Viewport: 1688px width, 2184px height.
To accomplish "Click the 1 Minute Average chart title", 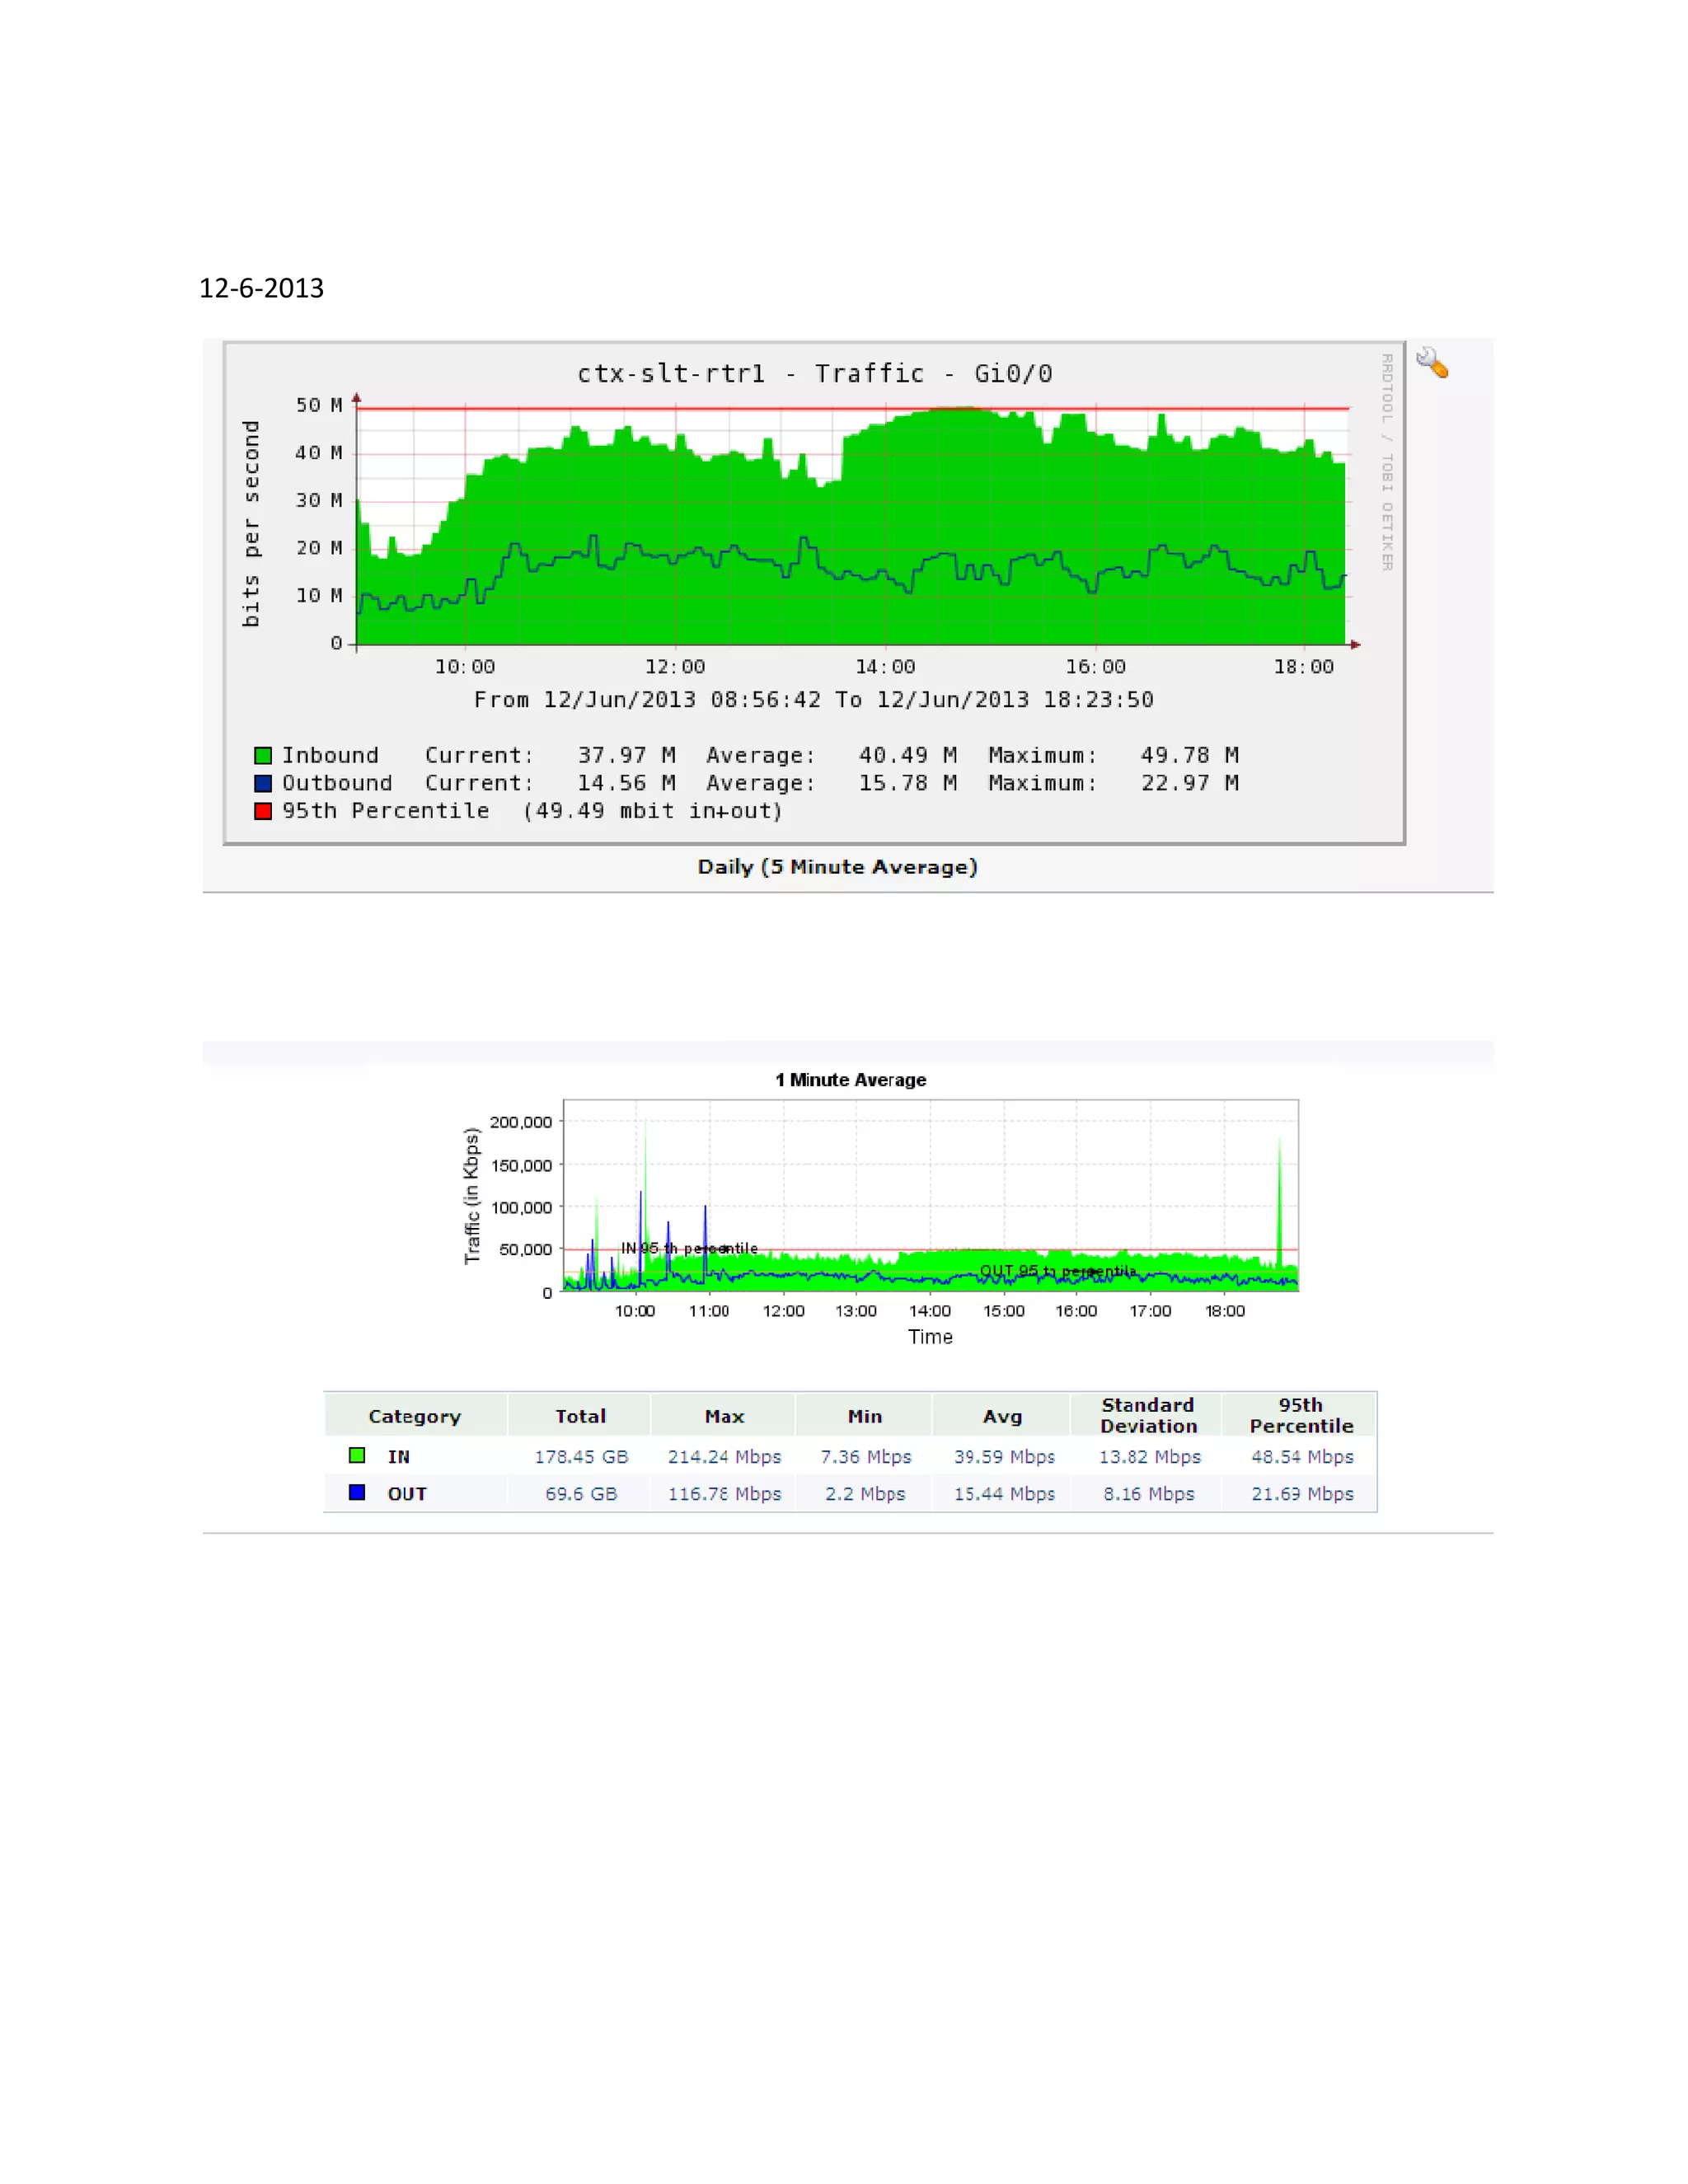I will point(850,1080).
